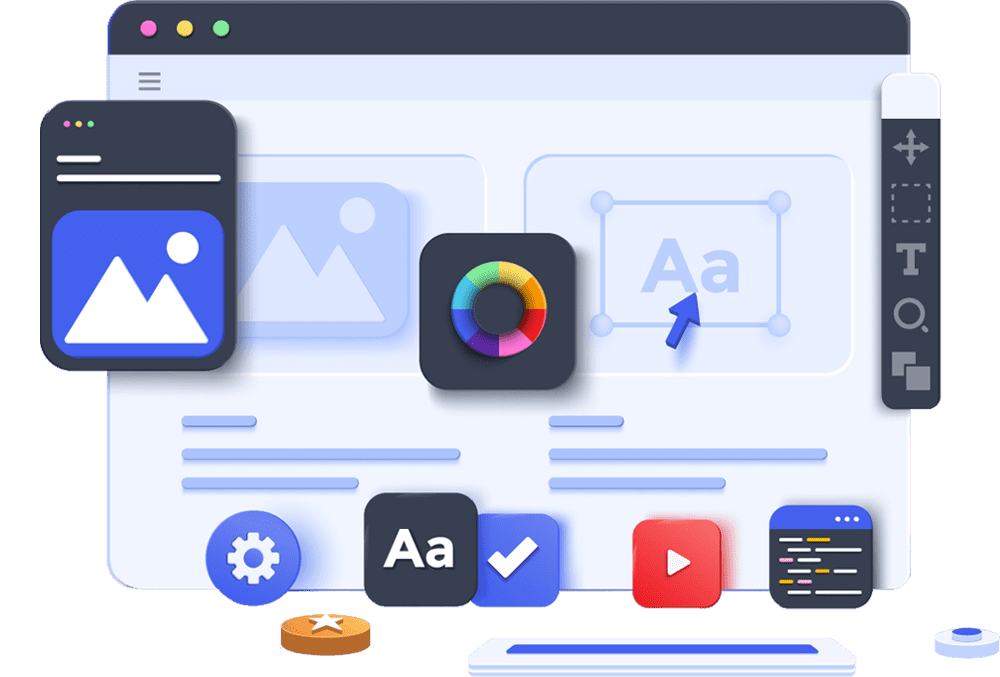This screenshot has height=677, width=1000.
Task: Select the dashed rectangle Marquee tool
Action: pos(910,203)
